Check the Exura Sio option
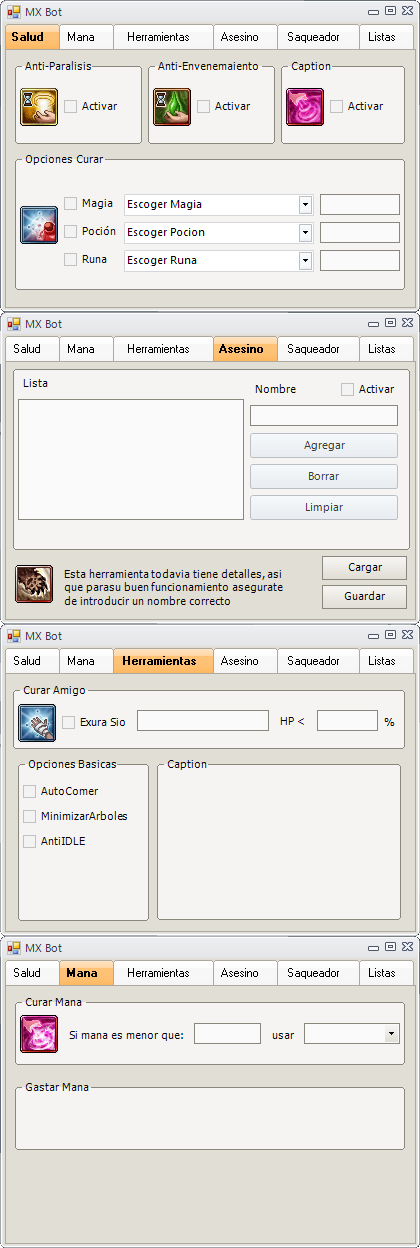The width and height of the screenshot is (420, 1248). click(69, 722)
